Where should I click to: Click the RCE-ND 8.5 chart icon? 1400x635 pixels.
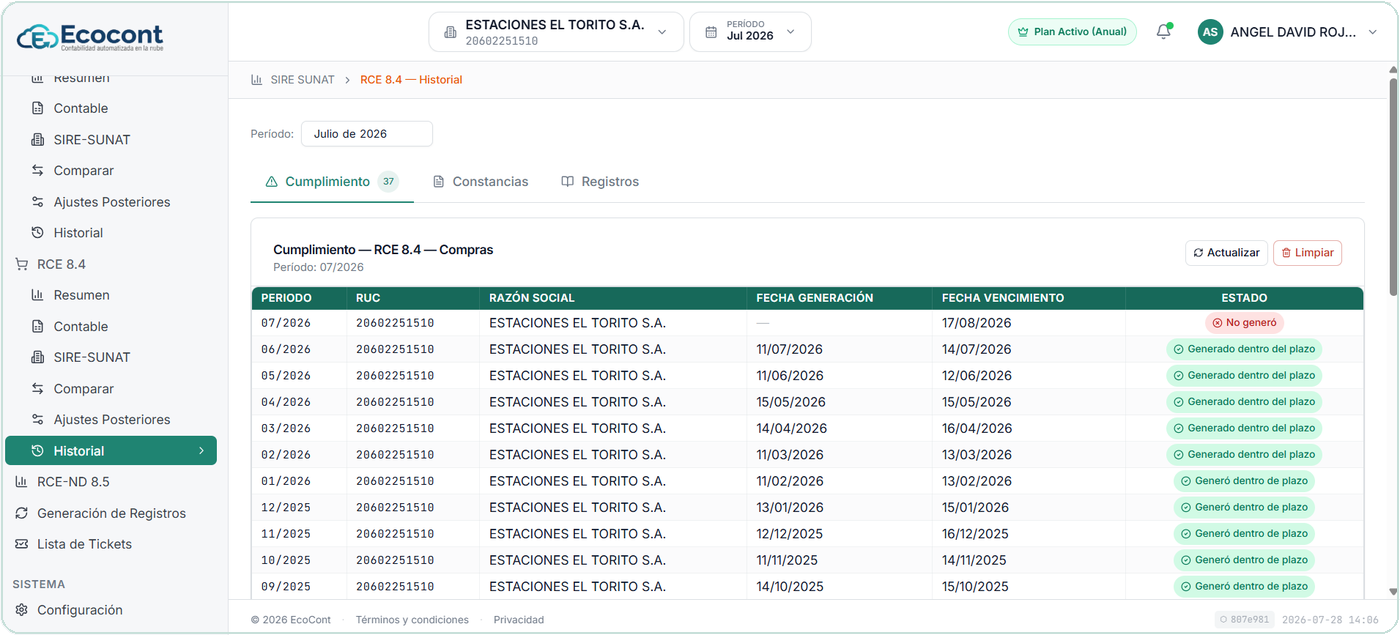coord(21,482)
